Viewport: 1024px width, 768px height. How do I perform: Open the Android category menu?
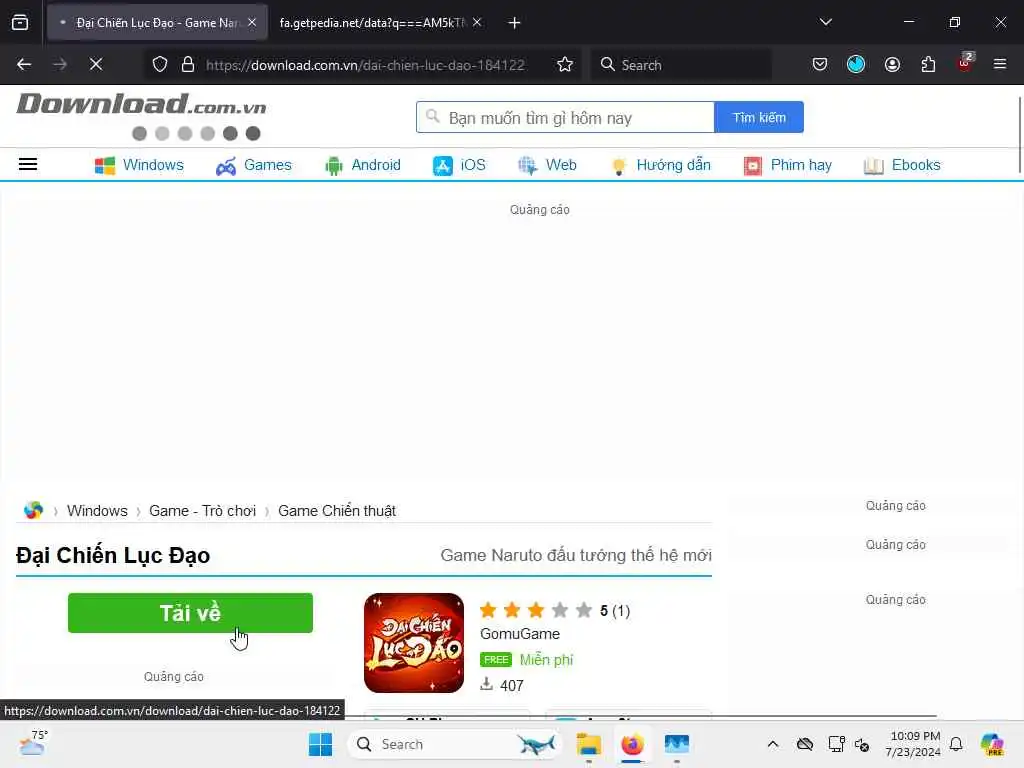(x=363, y=165)
